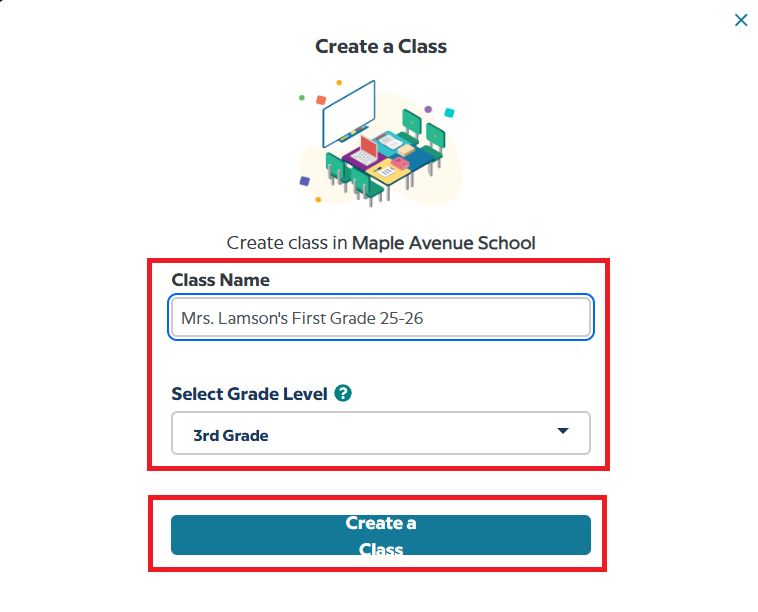Viewport: 758px width, 612px height.
Task: Click the Create a Class heading
Action: (381, 46)
